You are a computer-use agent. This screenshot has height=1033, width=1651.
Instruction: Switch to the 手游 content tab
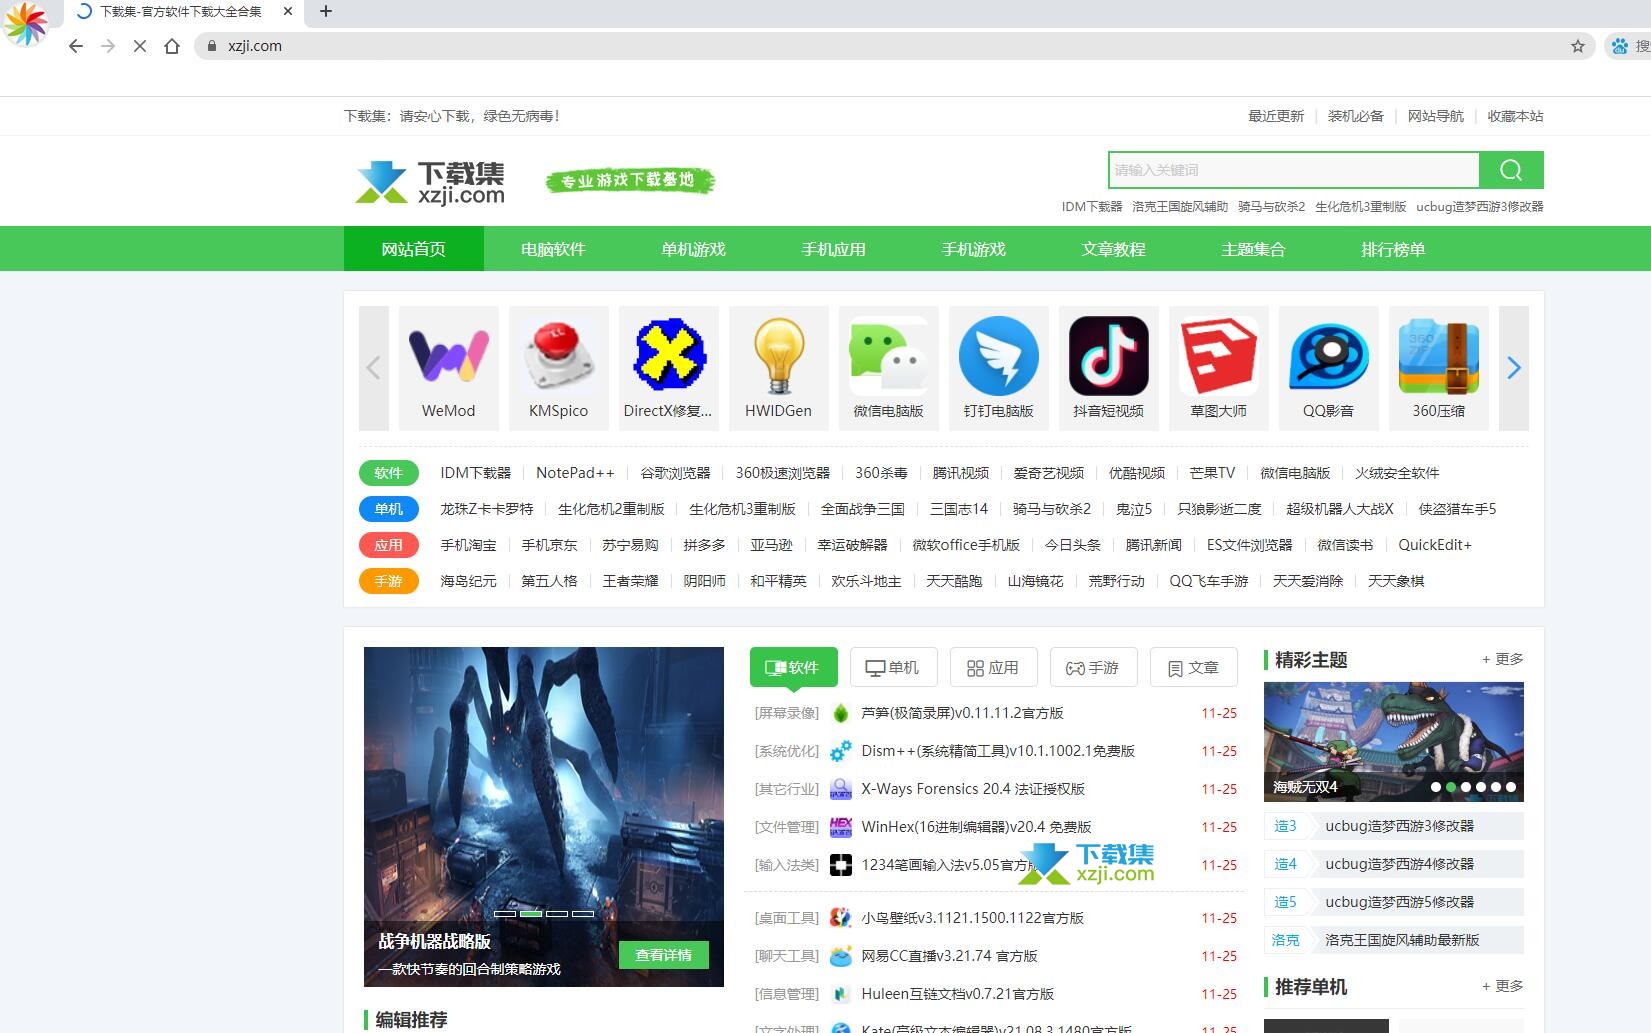click(x=1093, y=668)
